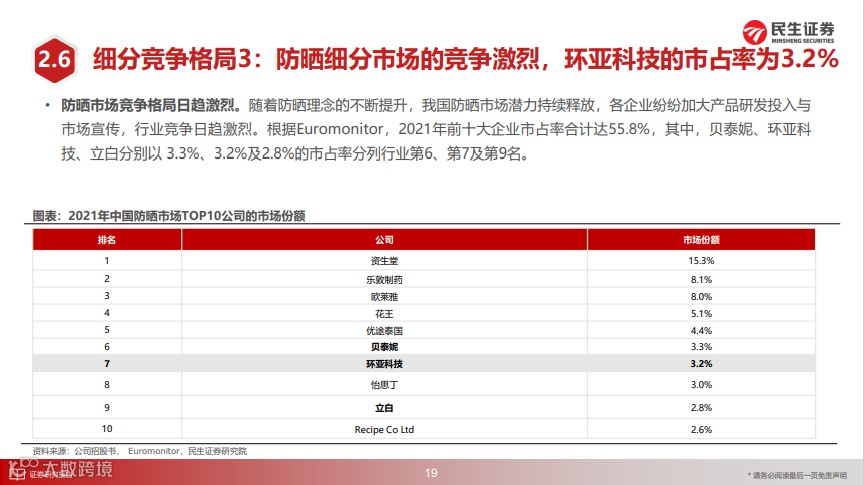Select the 5.1% market share cell
This screenshot has width=864, height=485.
(701, 314)
